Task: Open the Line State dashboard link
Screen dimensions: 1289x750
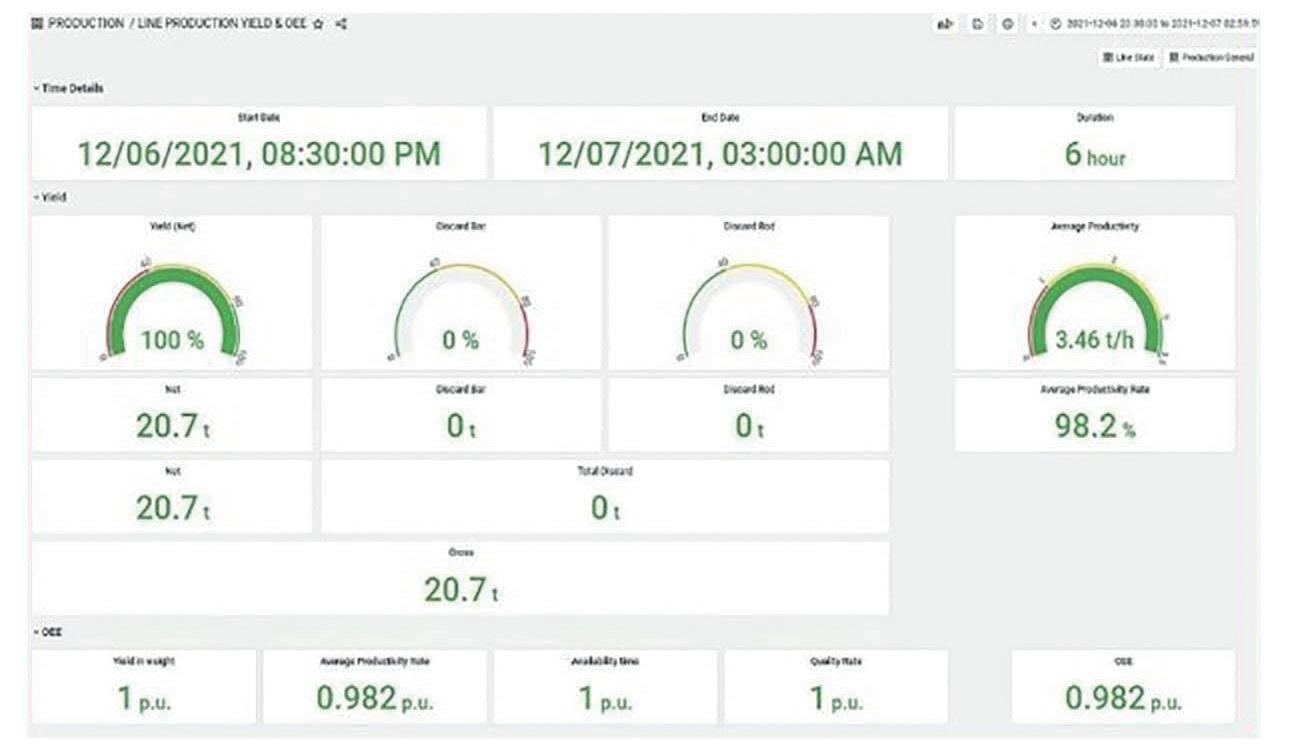Action: tap(1129, 57)
